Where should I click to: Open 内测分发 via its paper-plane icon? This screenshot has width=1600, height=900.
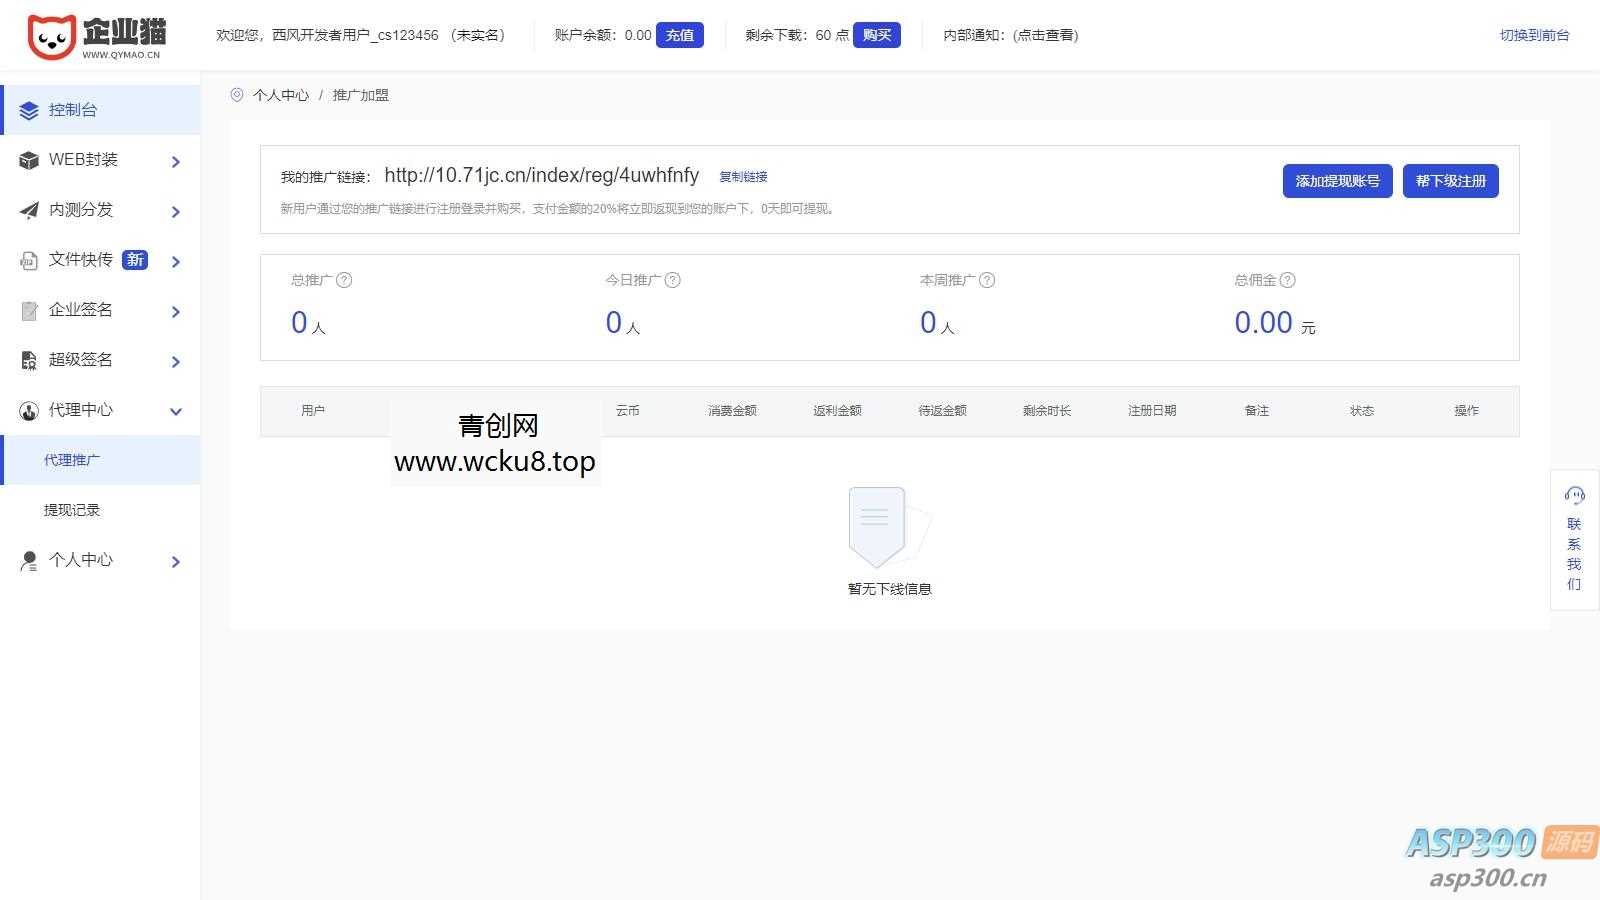(x=29, y=210)
